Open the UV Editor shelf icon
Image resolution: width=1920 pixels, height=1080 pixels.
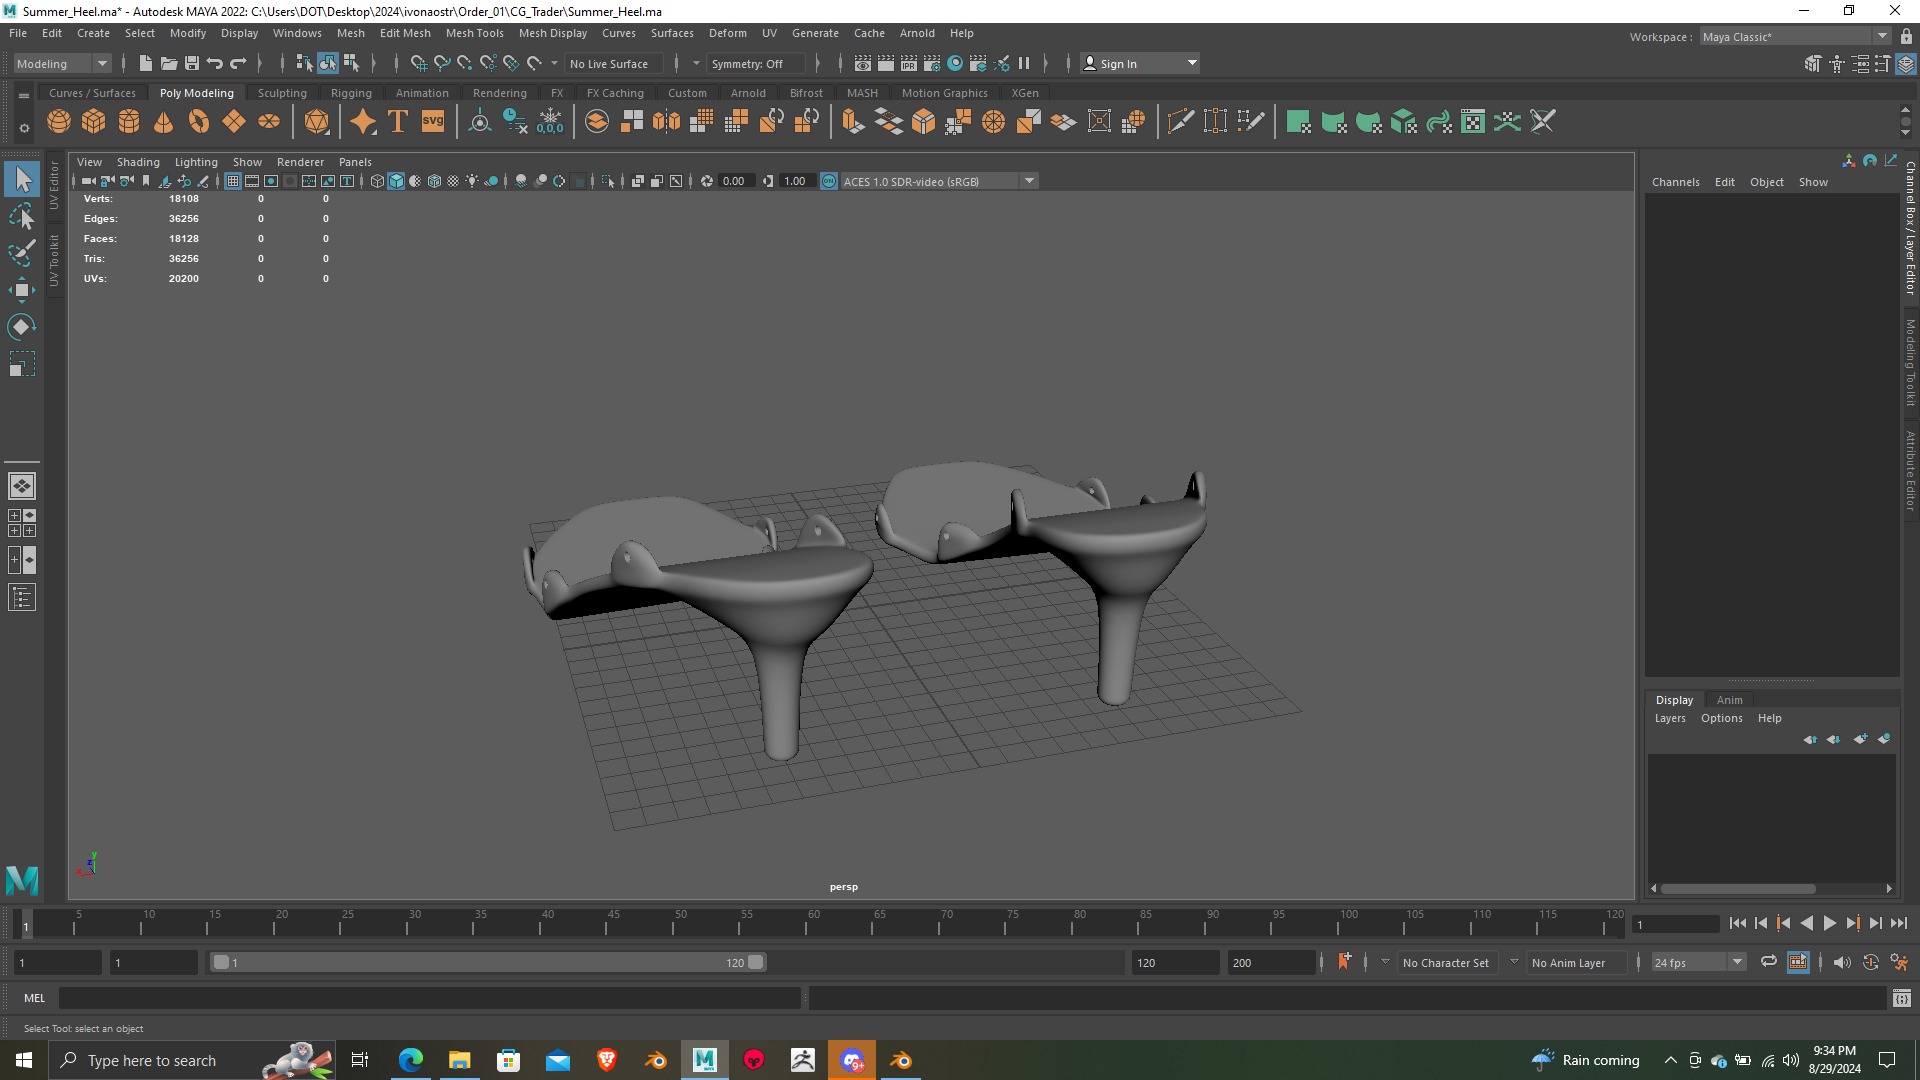coord(1473,122)
